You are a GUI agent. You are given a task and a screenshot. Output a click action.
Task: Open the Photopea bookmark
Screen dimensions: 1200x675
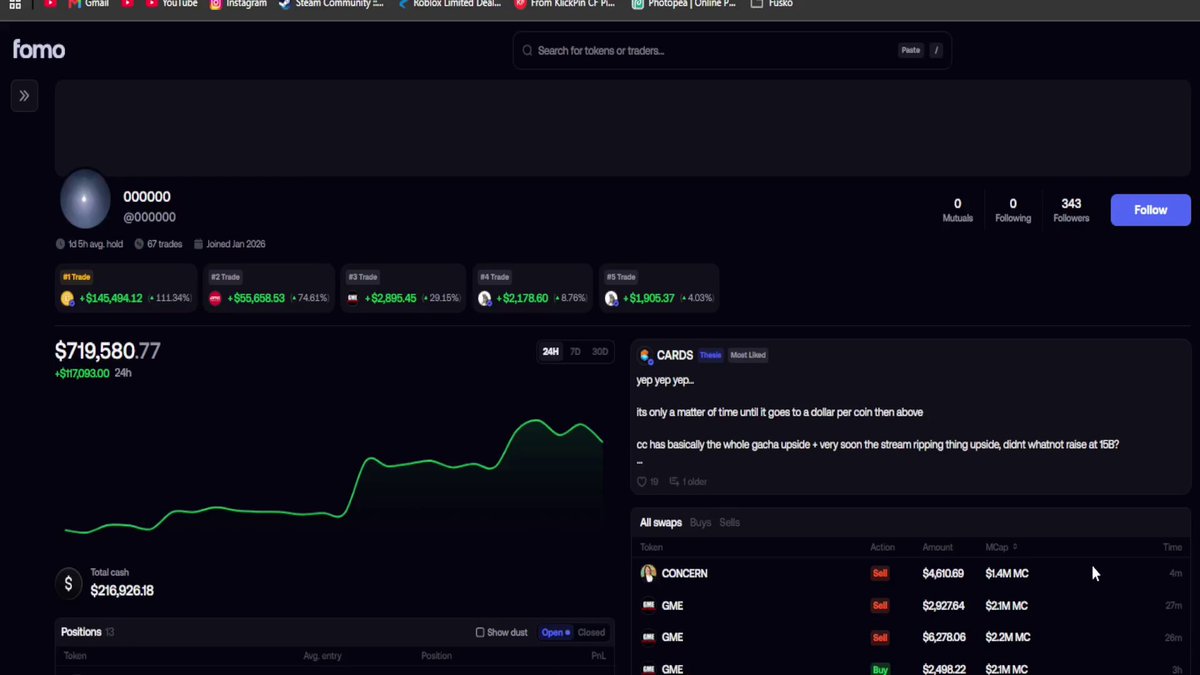(683, 4)
